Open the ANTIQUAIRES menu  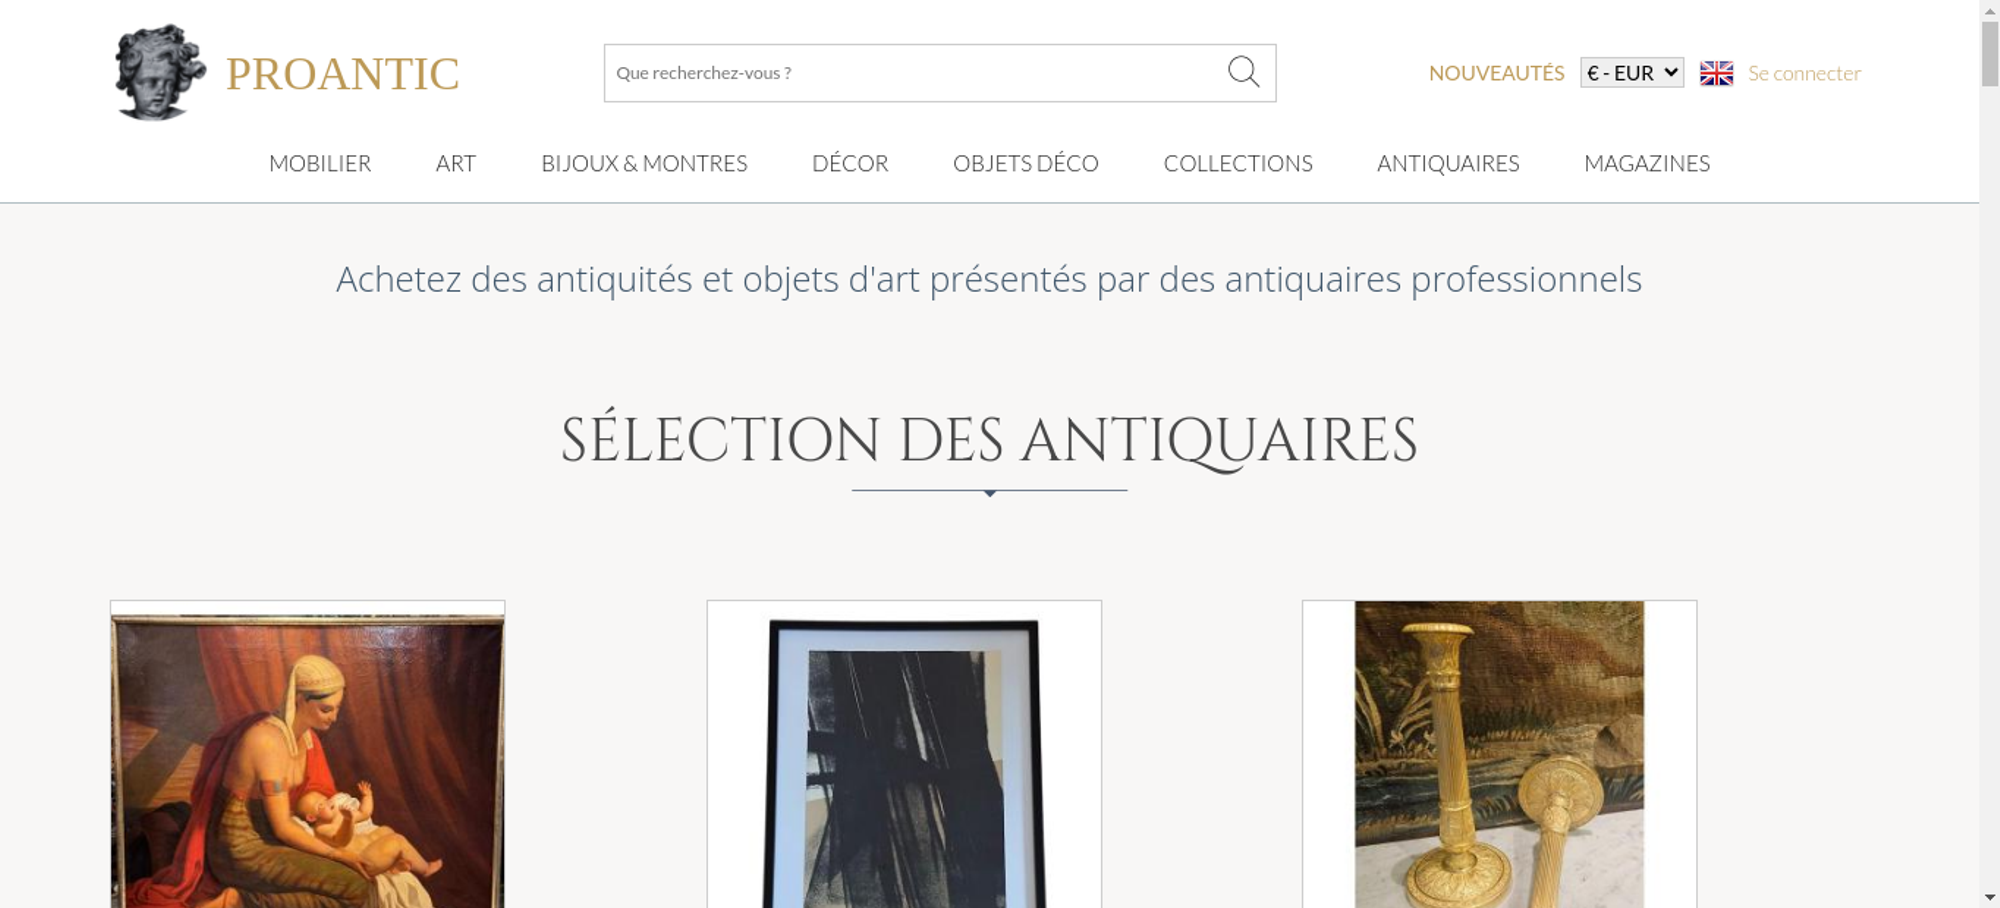click(x=1448, y=163)
